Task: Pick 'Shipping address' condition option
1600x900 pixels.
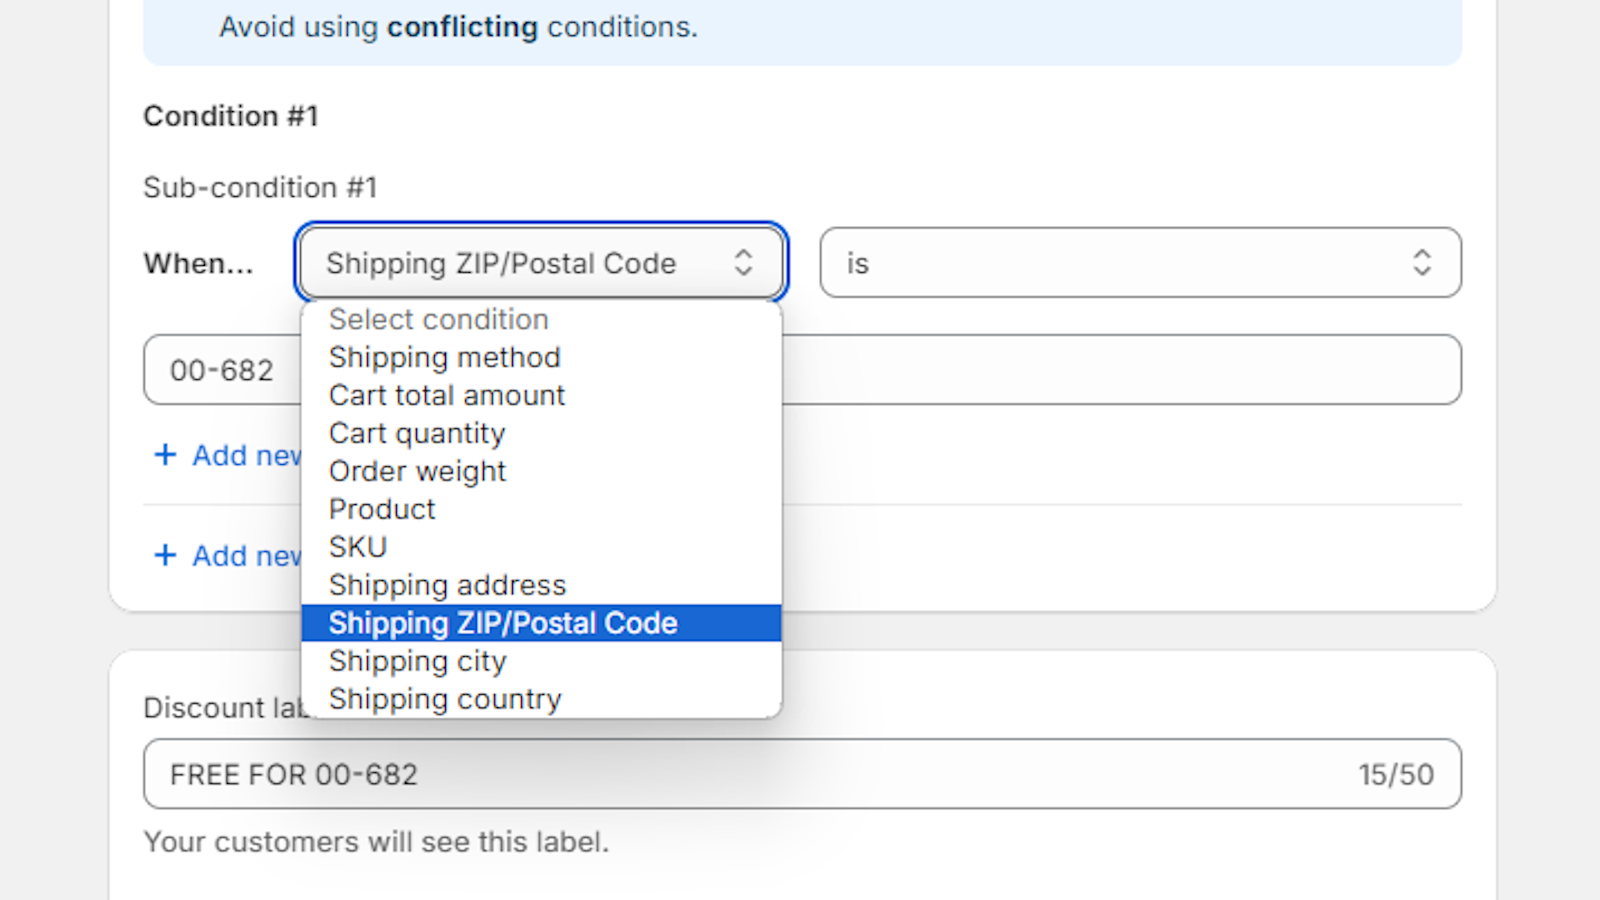Action: pyautogui.click(x=446, y=584)
